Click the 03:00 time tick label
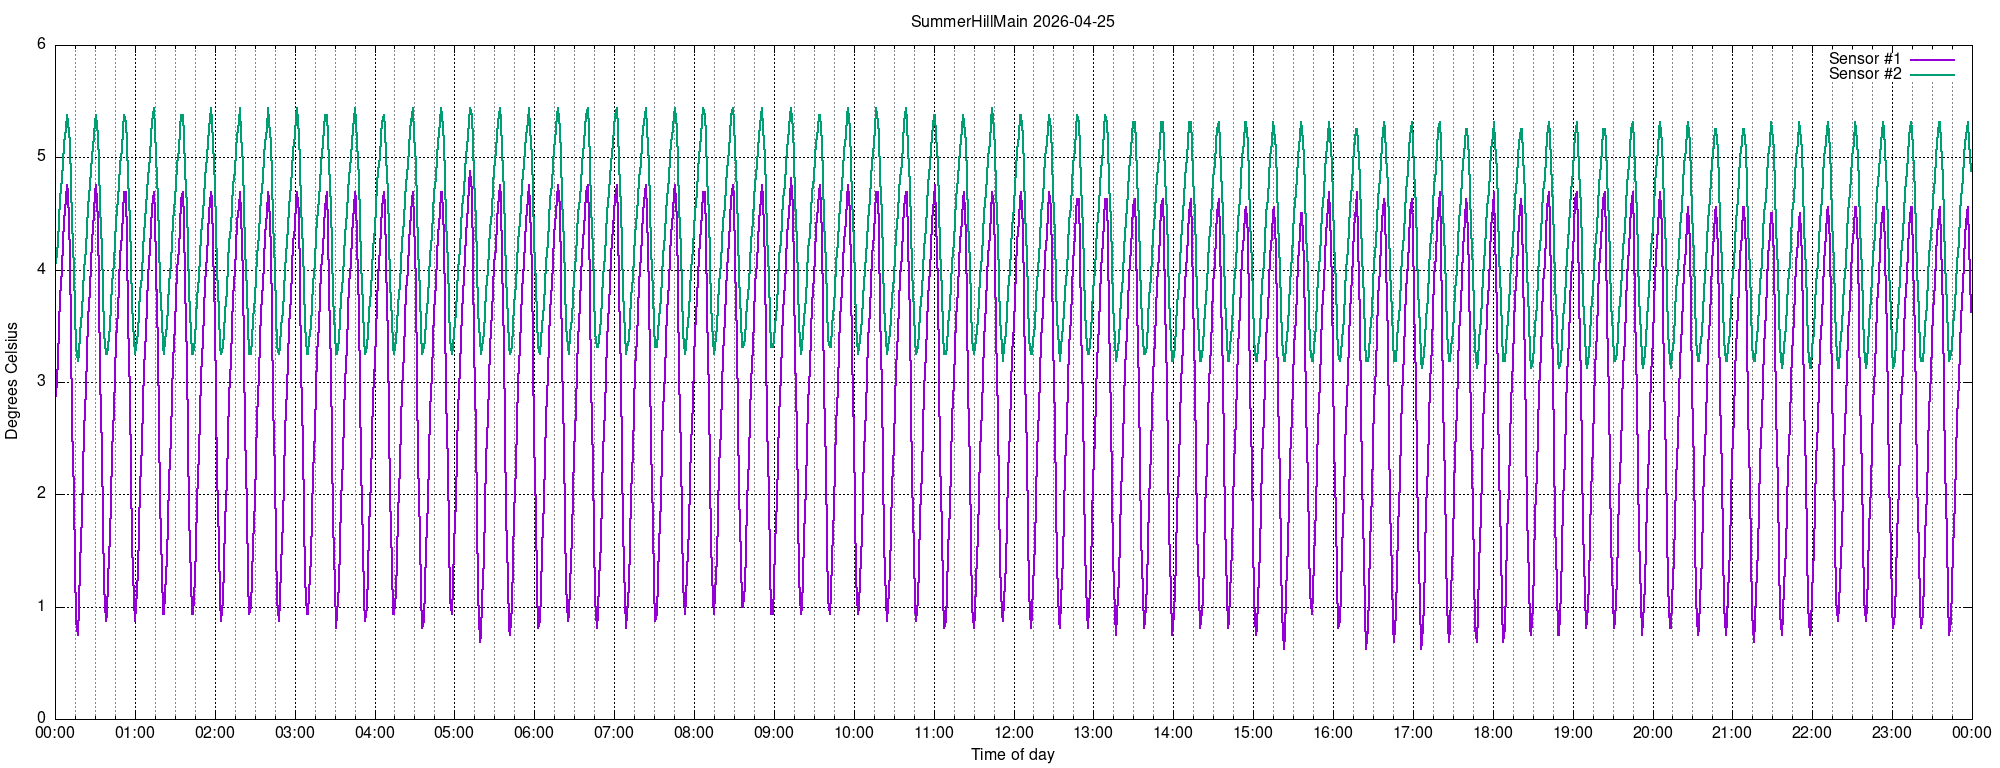 [295, 733]
